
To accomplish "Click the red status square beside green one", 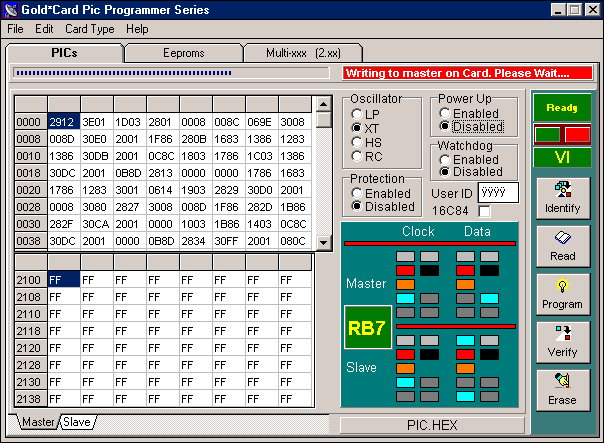I will coord(577,135).
